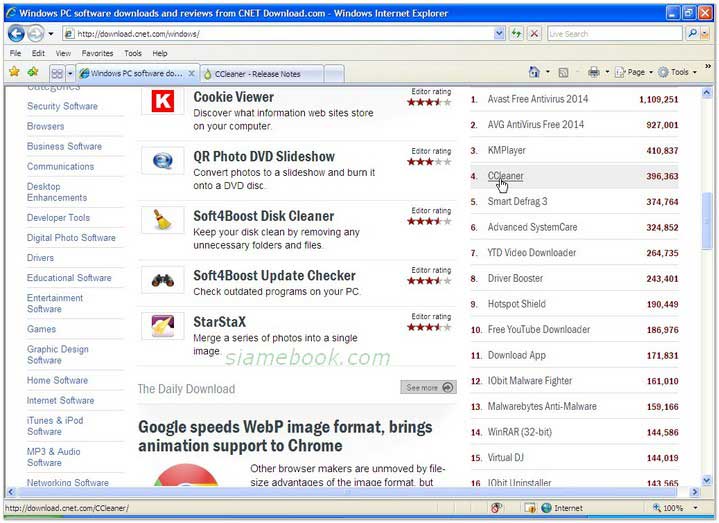Open Avast Free Antivirus 2014 link
Image resolution: width=719 pixels, height=523 pixels.
(x=537, y=99)
